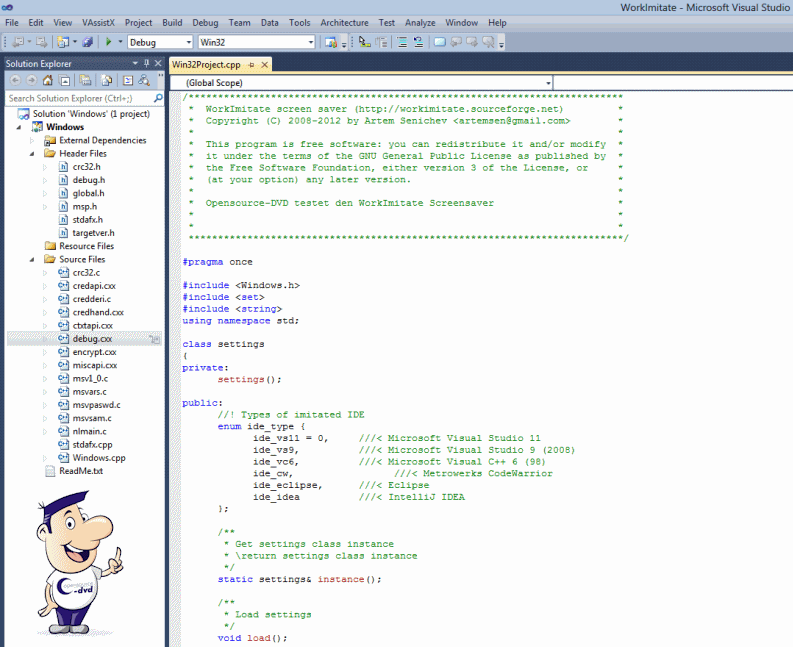Image resolution: width=793 pixels, height=647 pixels.
Task: Click the Solution Explorer back arrow
Action: pyautogui.click(x=14, y=80)
